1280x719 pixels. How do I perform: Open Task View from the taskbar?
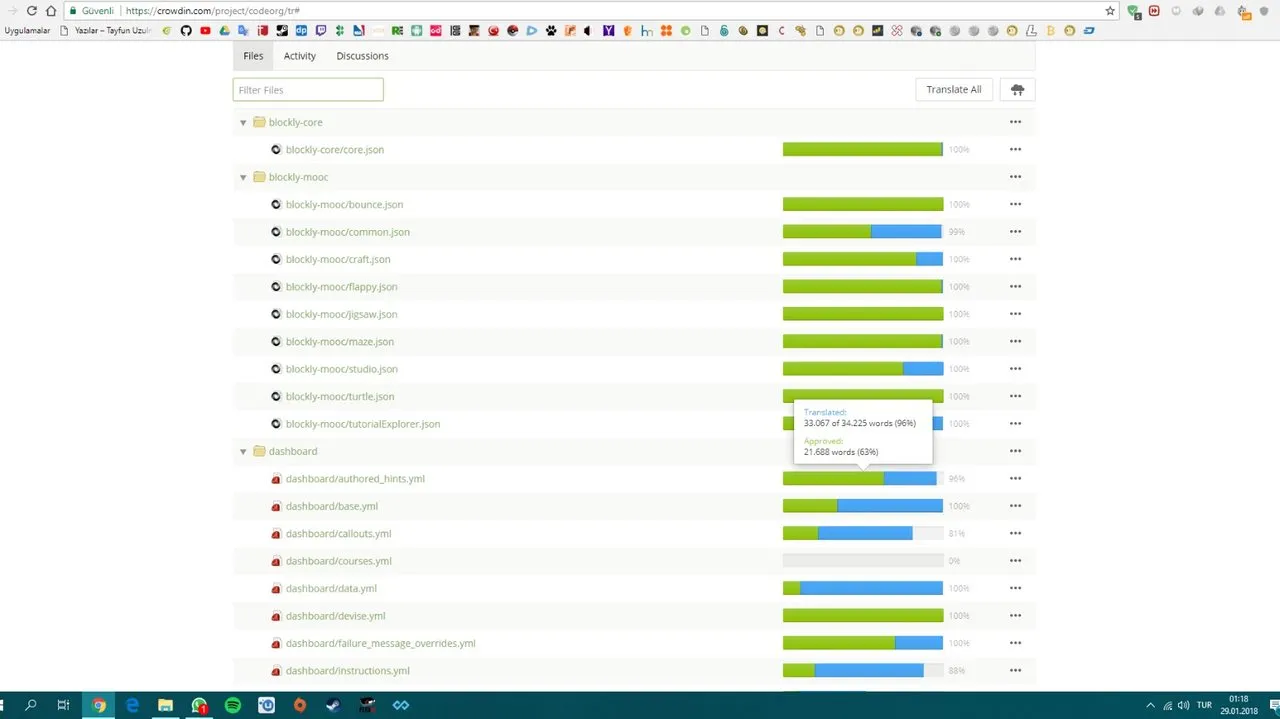click(x=63, y=705)
